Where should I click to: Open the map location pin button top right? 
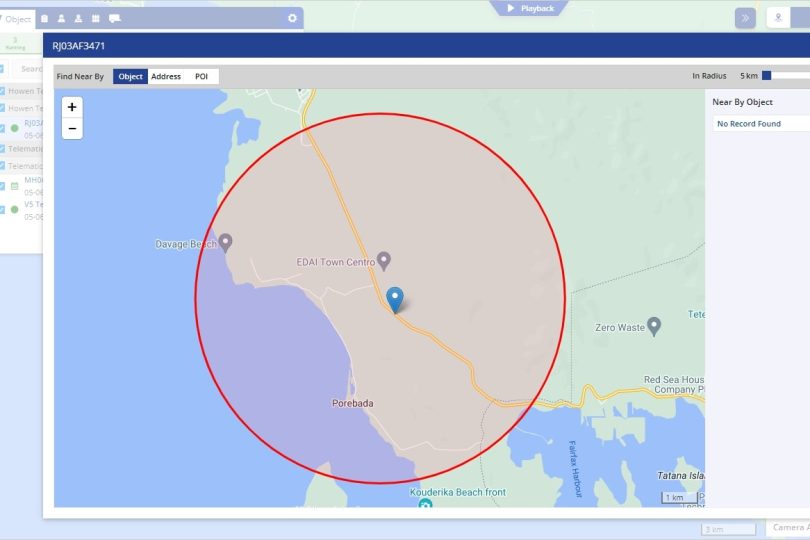click(x=779, y=18)
